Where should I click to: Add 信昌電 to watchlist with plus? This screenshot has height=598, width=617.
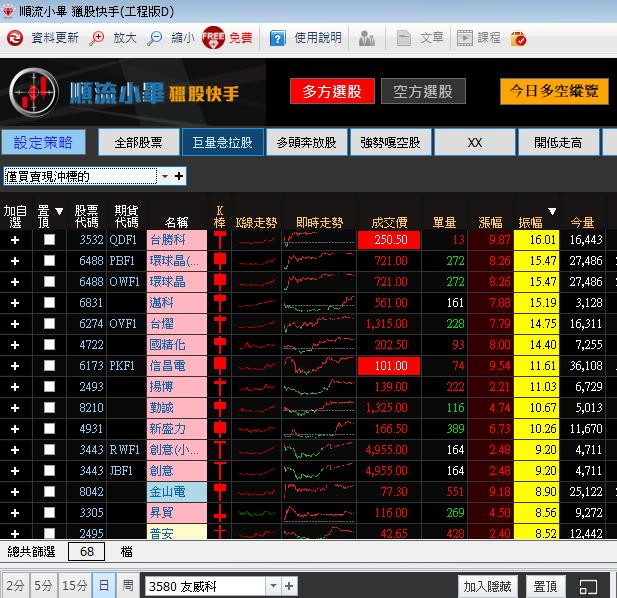15,366
